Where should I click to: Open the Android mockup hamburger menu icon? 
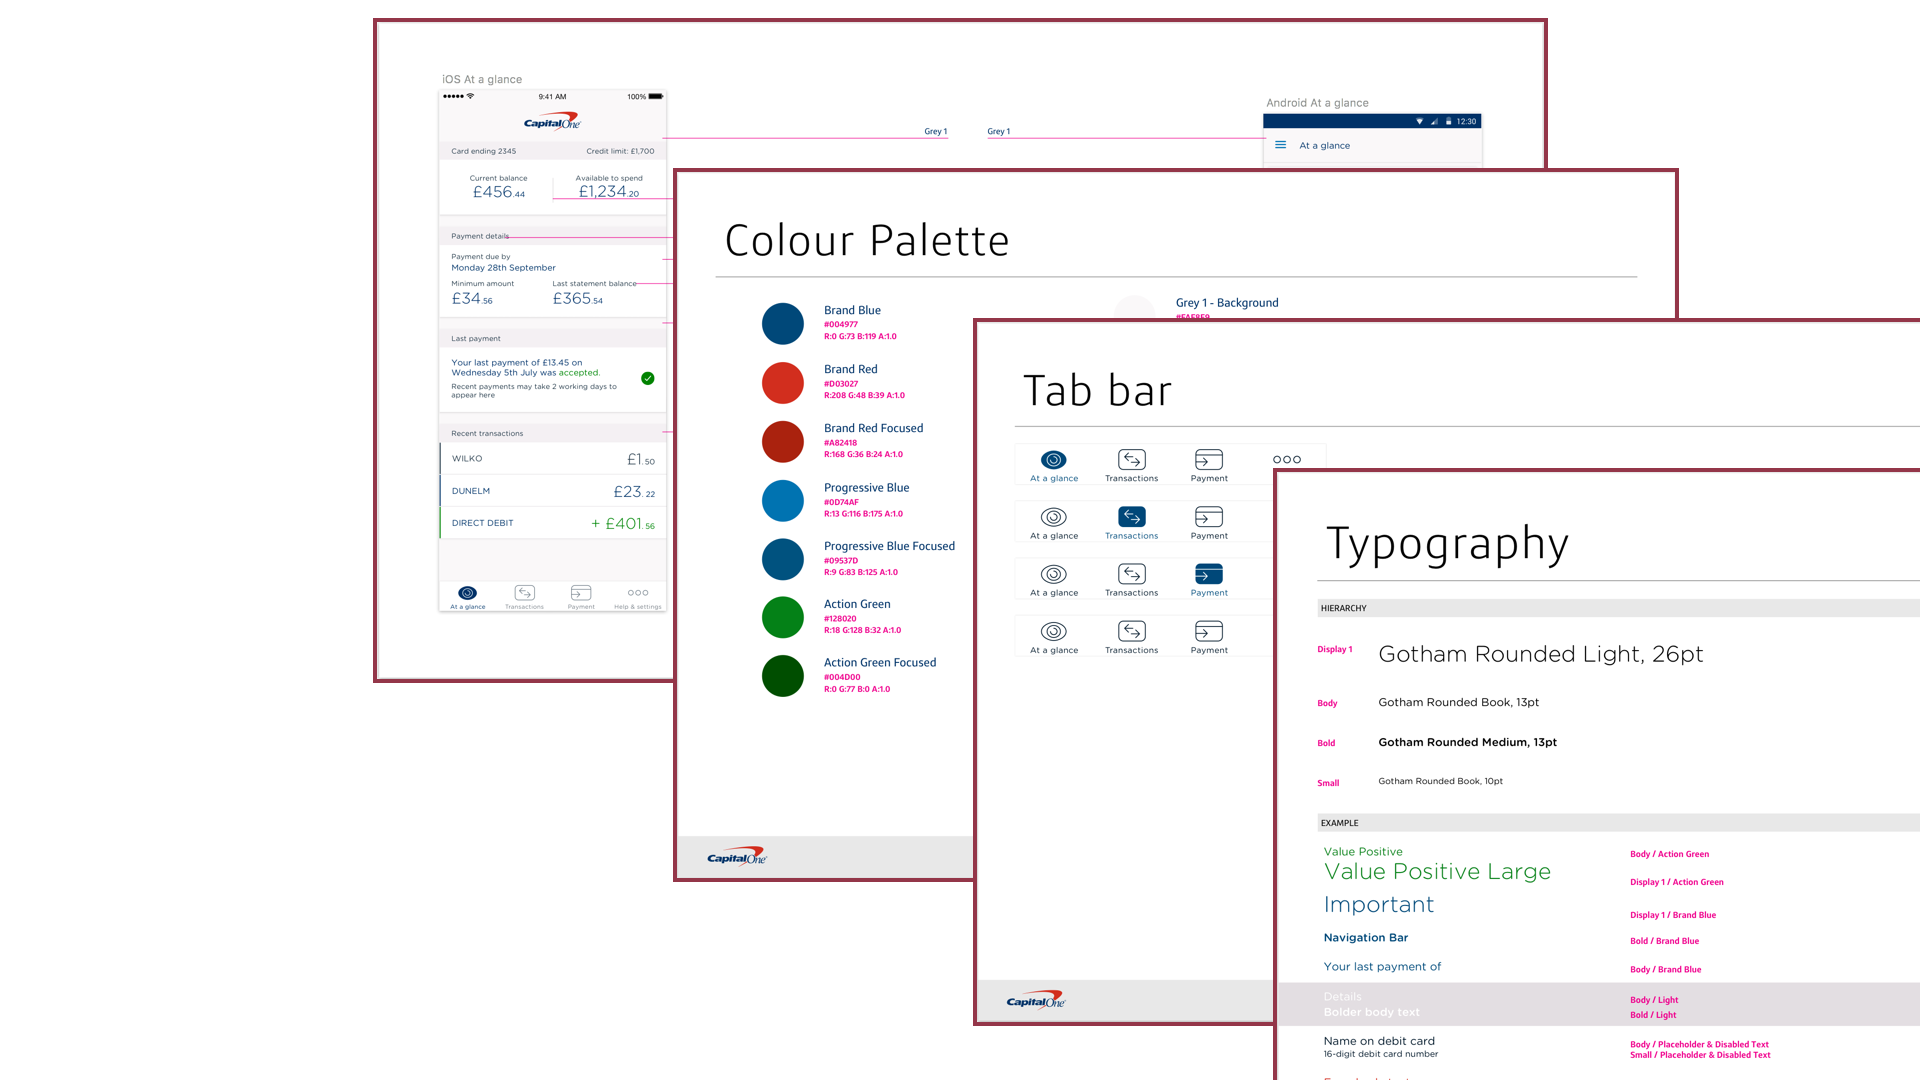click(x=1280, y=145)
